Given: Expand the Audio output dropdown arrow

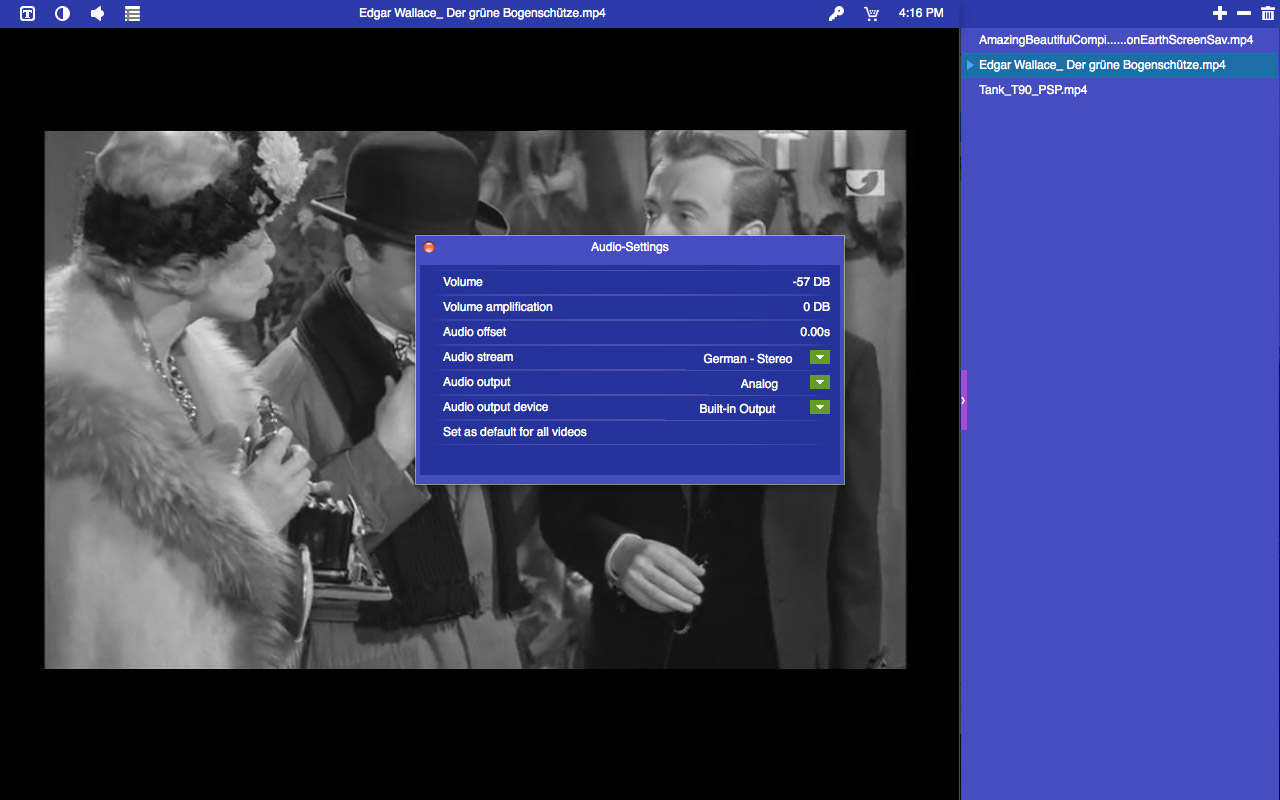Looking at the screenshot, I should (820, 382).
